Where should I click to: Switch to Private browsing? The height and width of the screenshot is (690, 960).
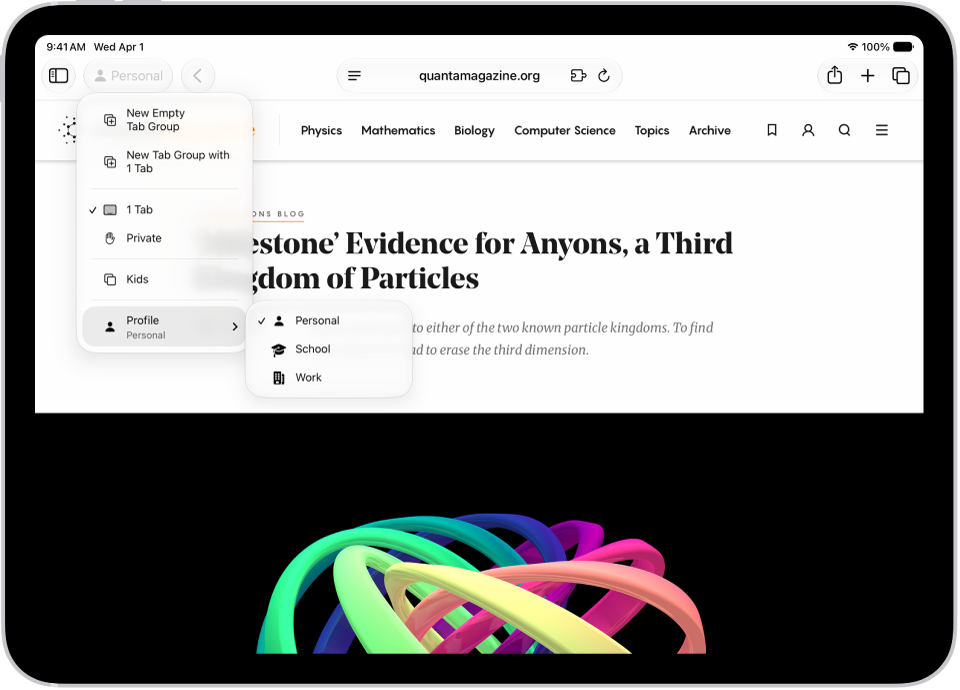click(x=165, y=238)
